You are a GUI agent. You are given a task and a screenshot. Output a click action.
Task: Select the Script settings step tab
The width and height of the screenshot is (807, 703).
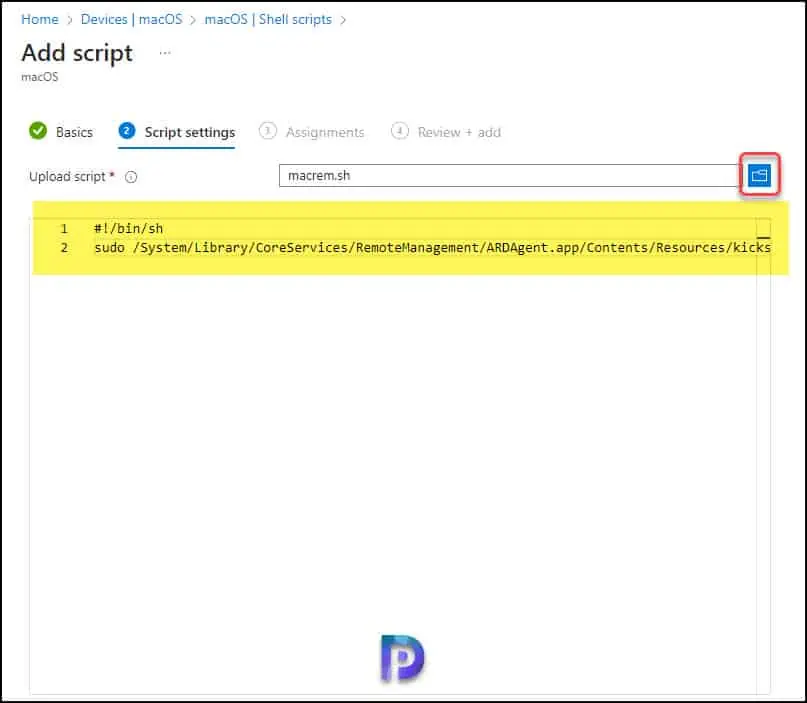[x=177, y=133]
